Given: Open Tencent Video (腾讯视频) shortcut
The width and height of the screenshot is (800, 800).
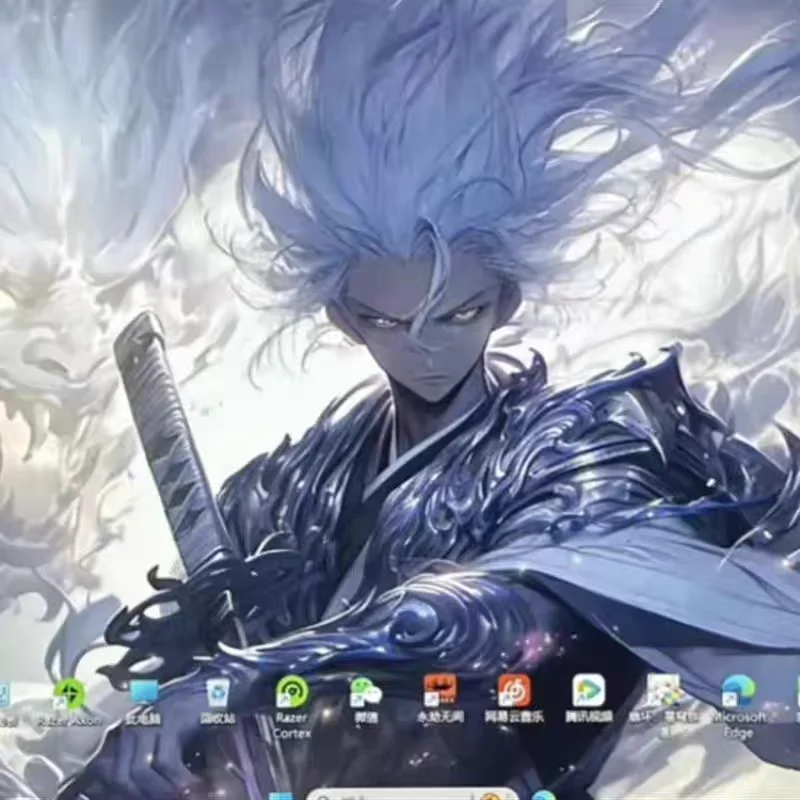Looking at the screenshot, I should click(588, 699).
